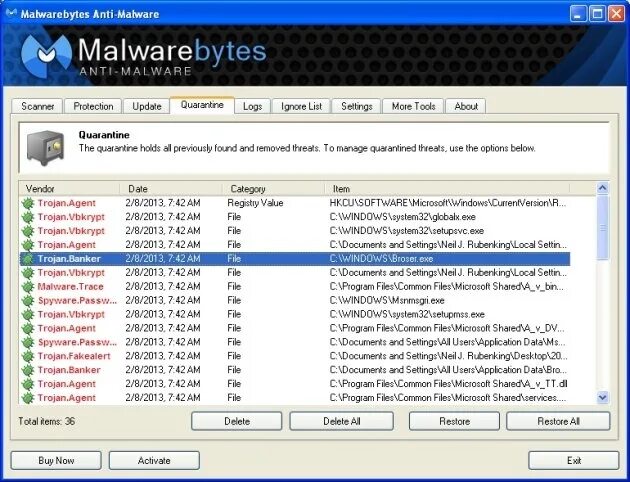Click the threat icon beside globalx.exe row

[28, 217]
